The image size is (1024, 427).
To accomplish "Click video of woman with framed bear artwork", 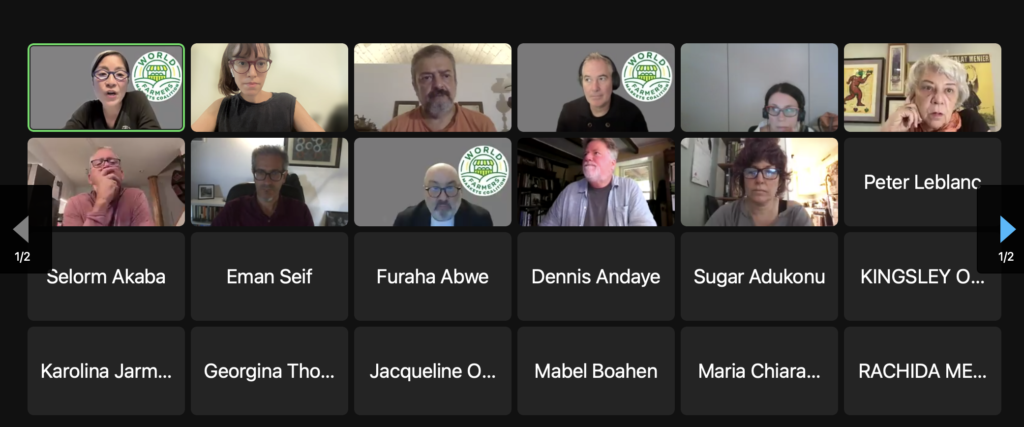I will tap(922, 87).
